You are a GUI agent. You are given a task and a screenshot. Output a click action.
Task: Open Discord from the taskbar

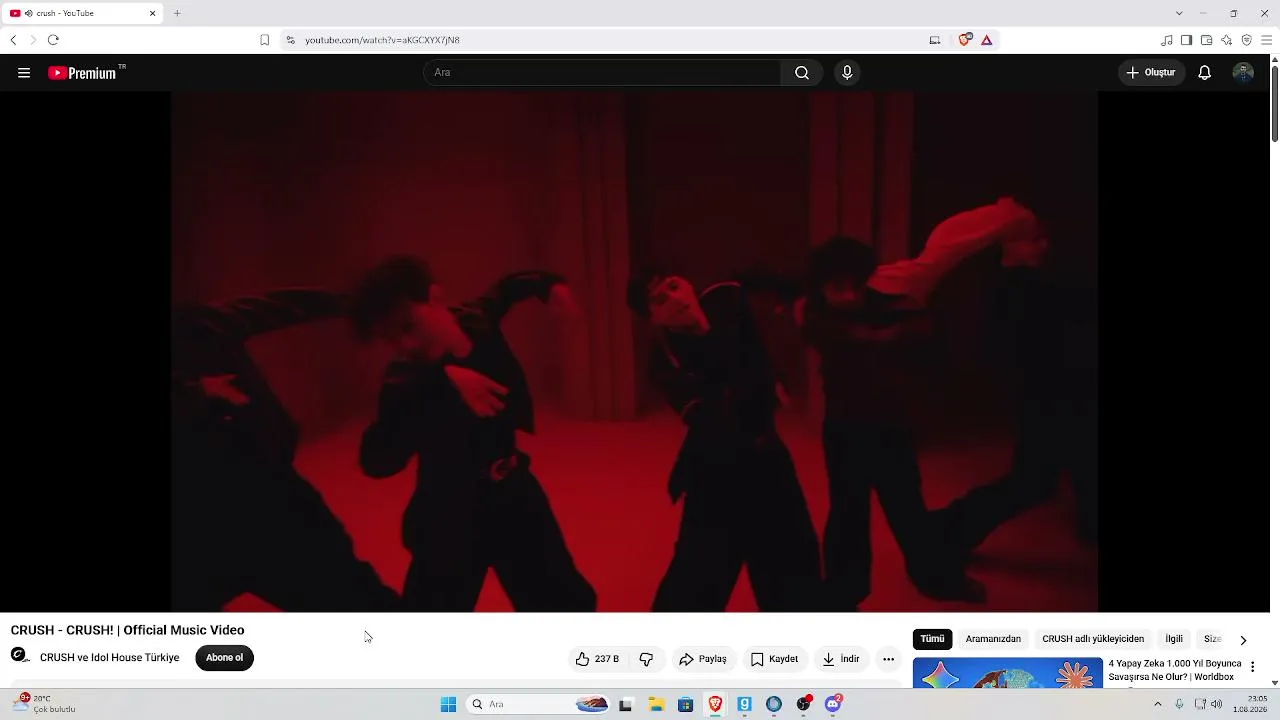[833, 704]
